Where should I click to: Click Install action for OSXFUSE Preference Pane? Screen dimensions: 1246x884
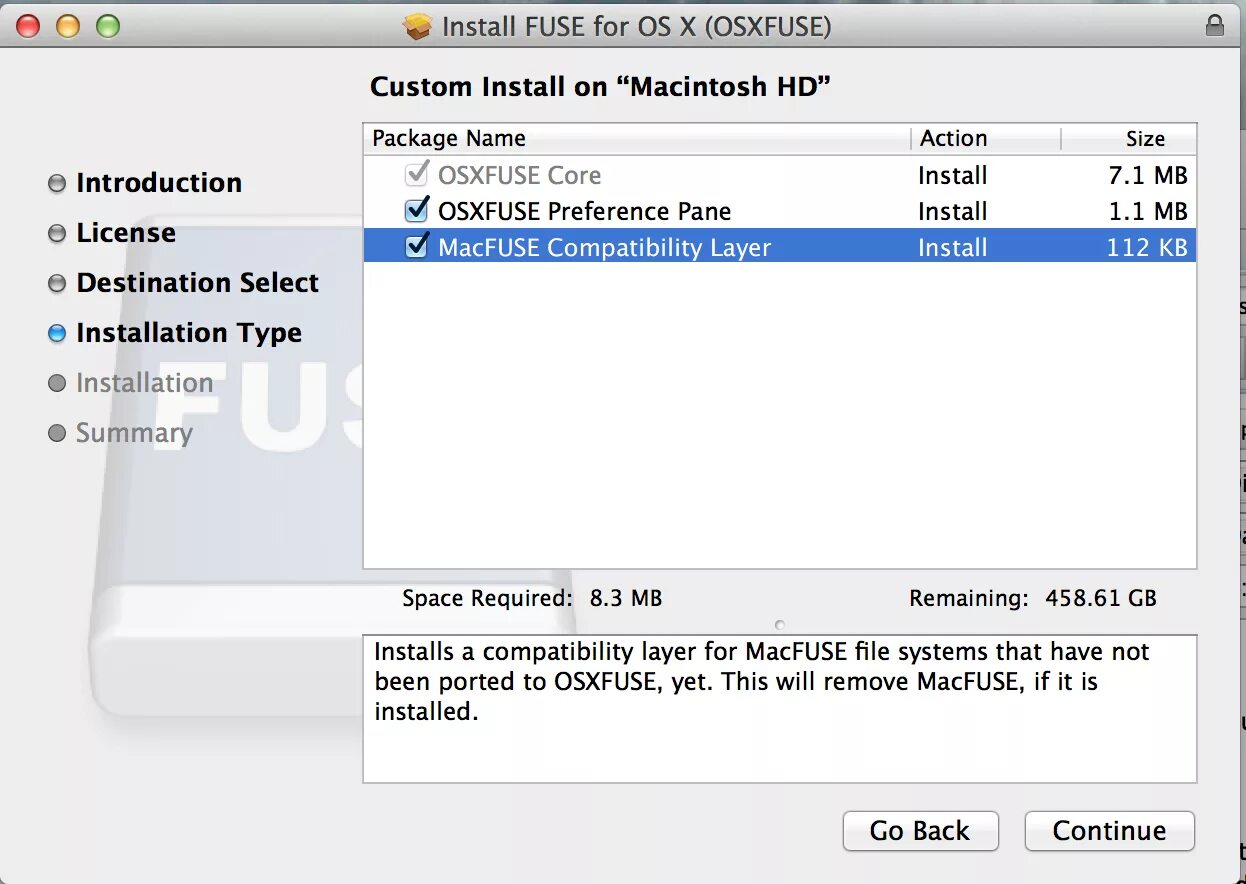952,212
